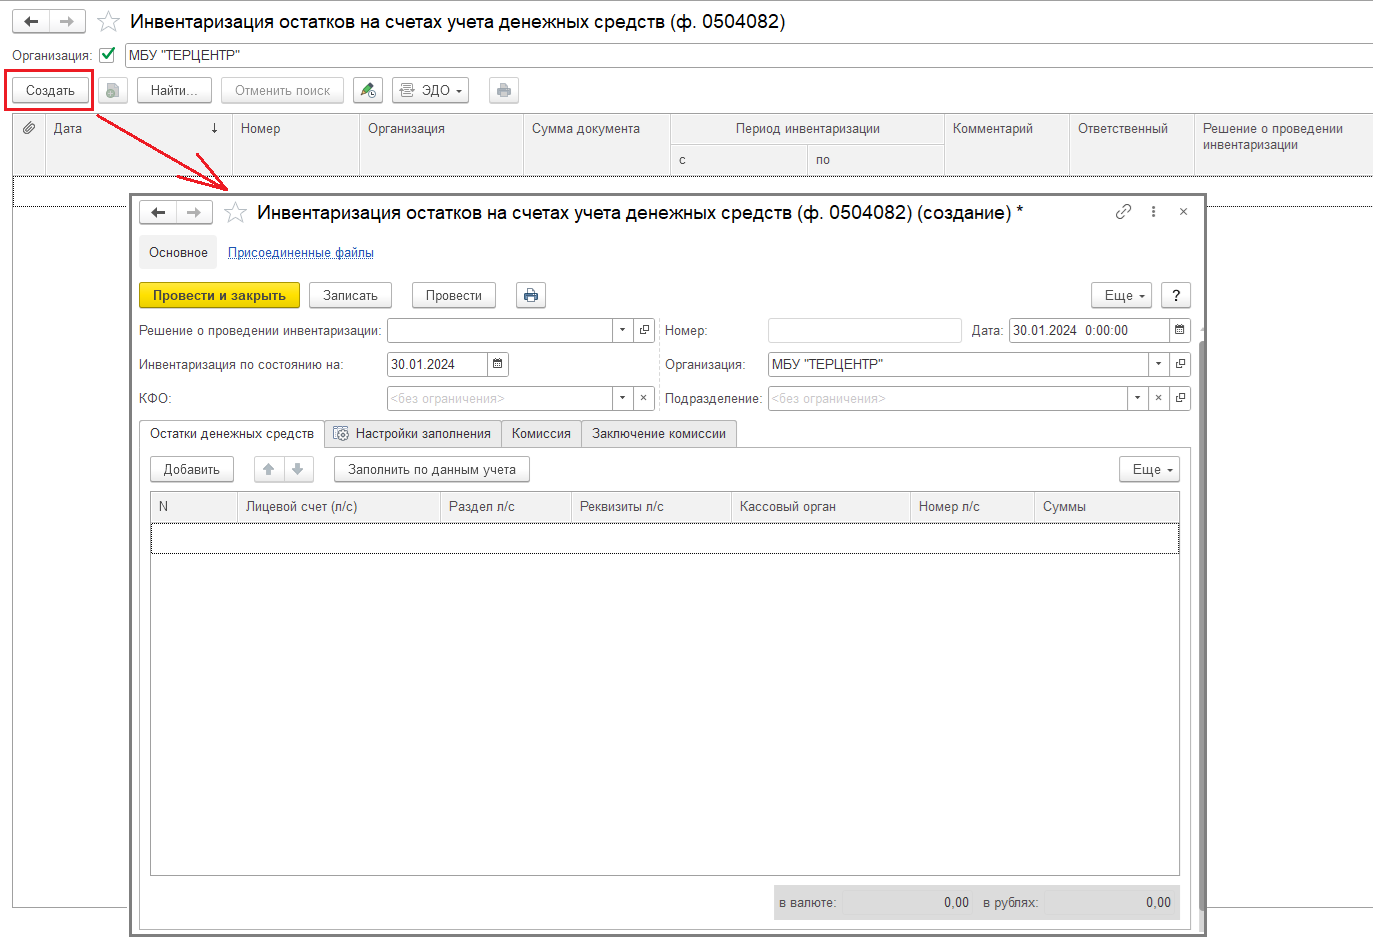
Task: Open calendar picker for Дата field
Action: pos(1179,330)
